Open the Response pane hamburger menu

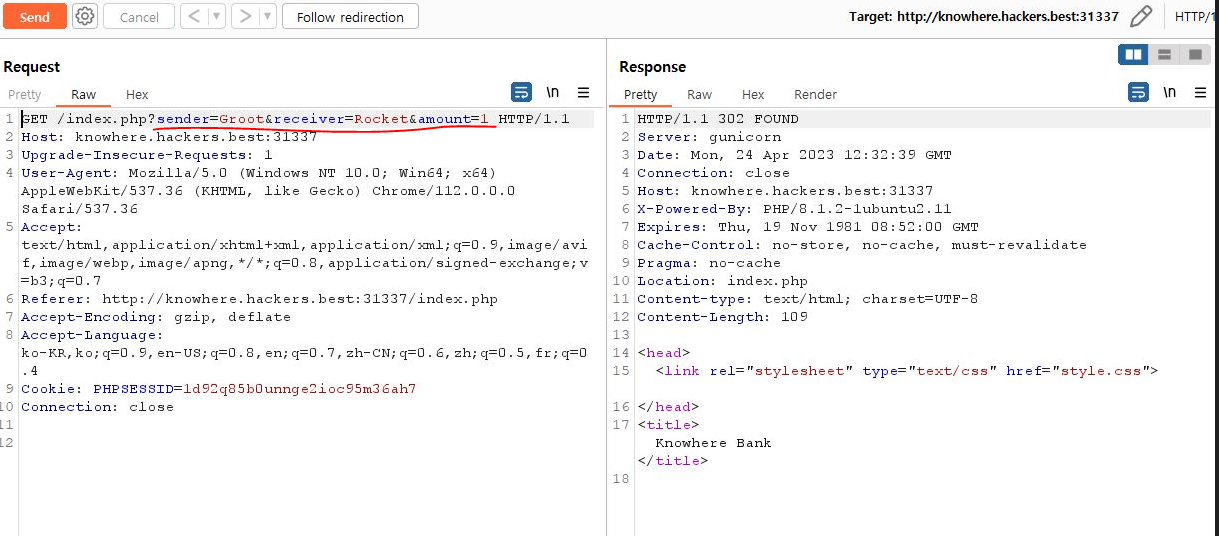point(1202,92)
